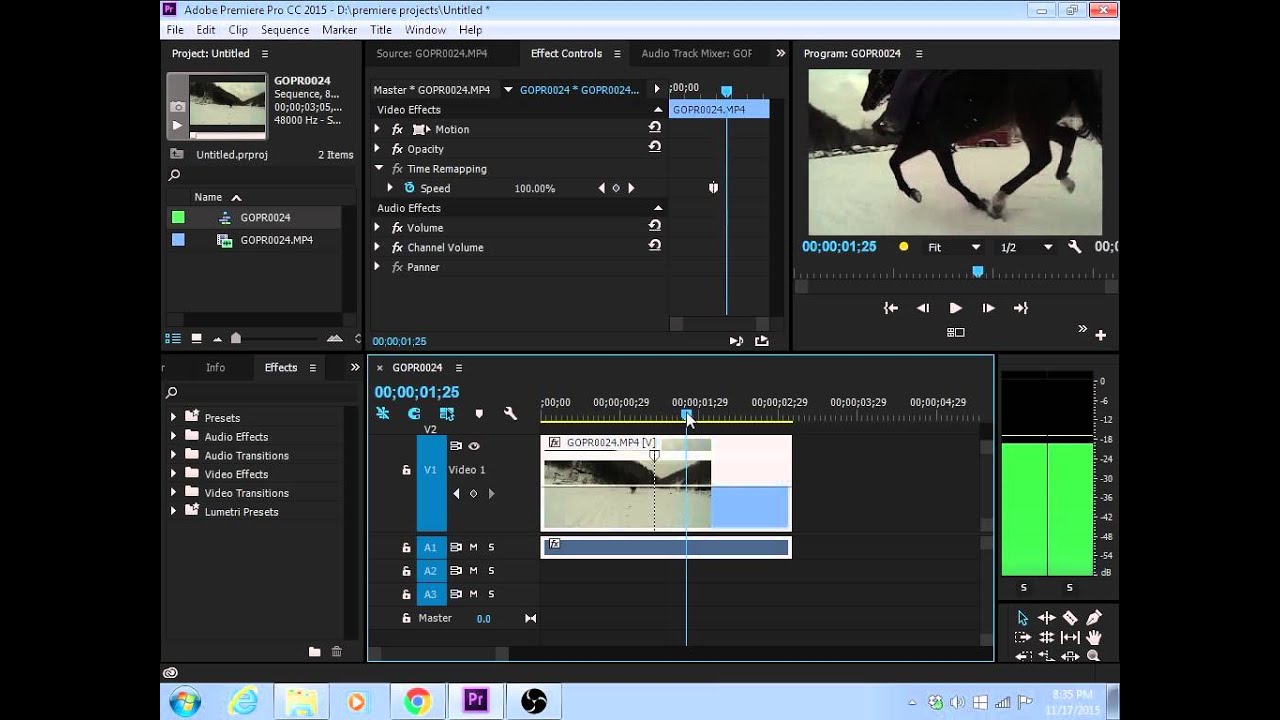Select the Slip tool
The image size is (1280, 720).
tap(1070, 637)
